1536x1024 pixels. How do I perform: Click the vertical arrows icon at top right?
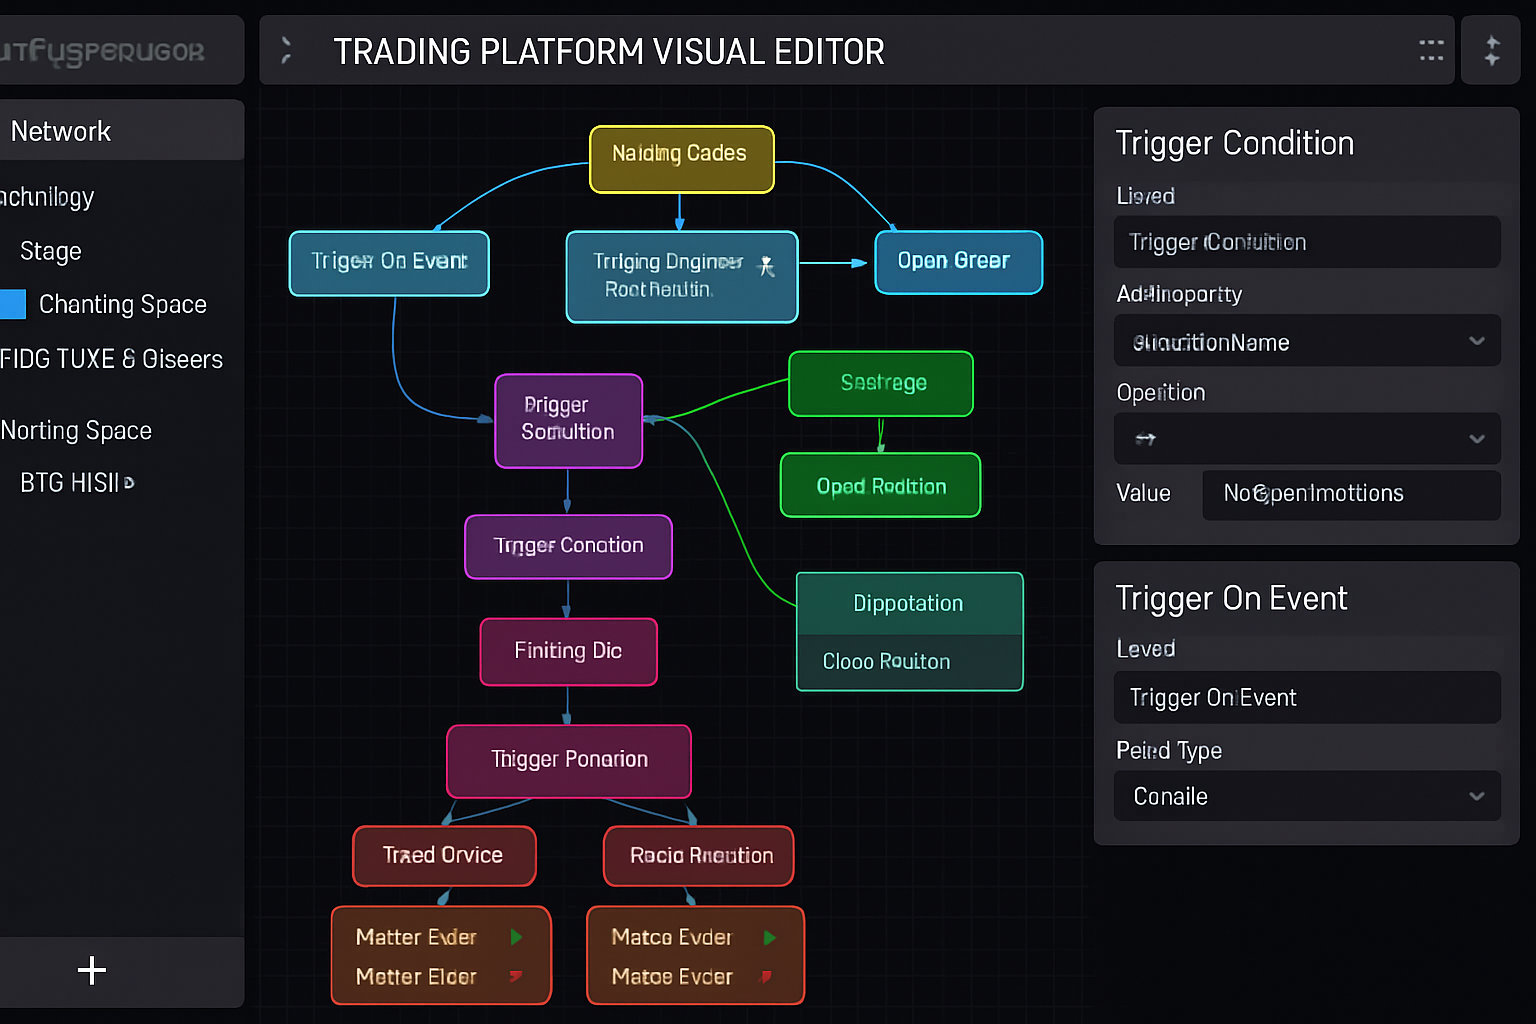[x=1491, y=50]
